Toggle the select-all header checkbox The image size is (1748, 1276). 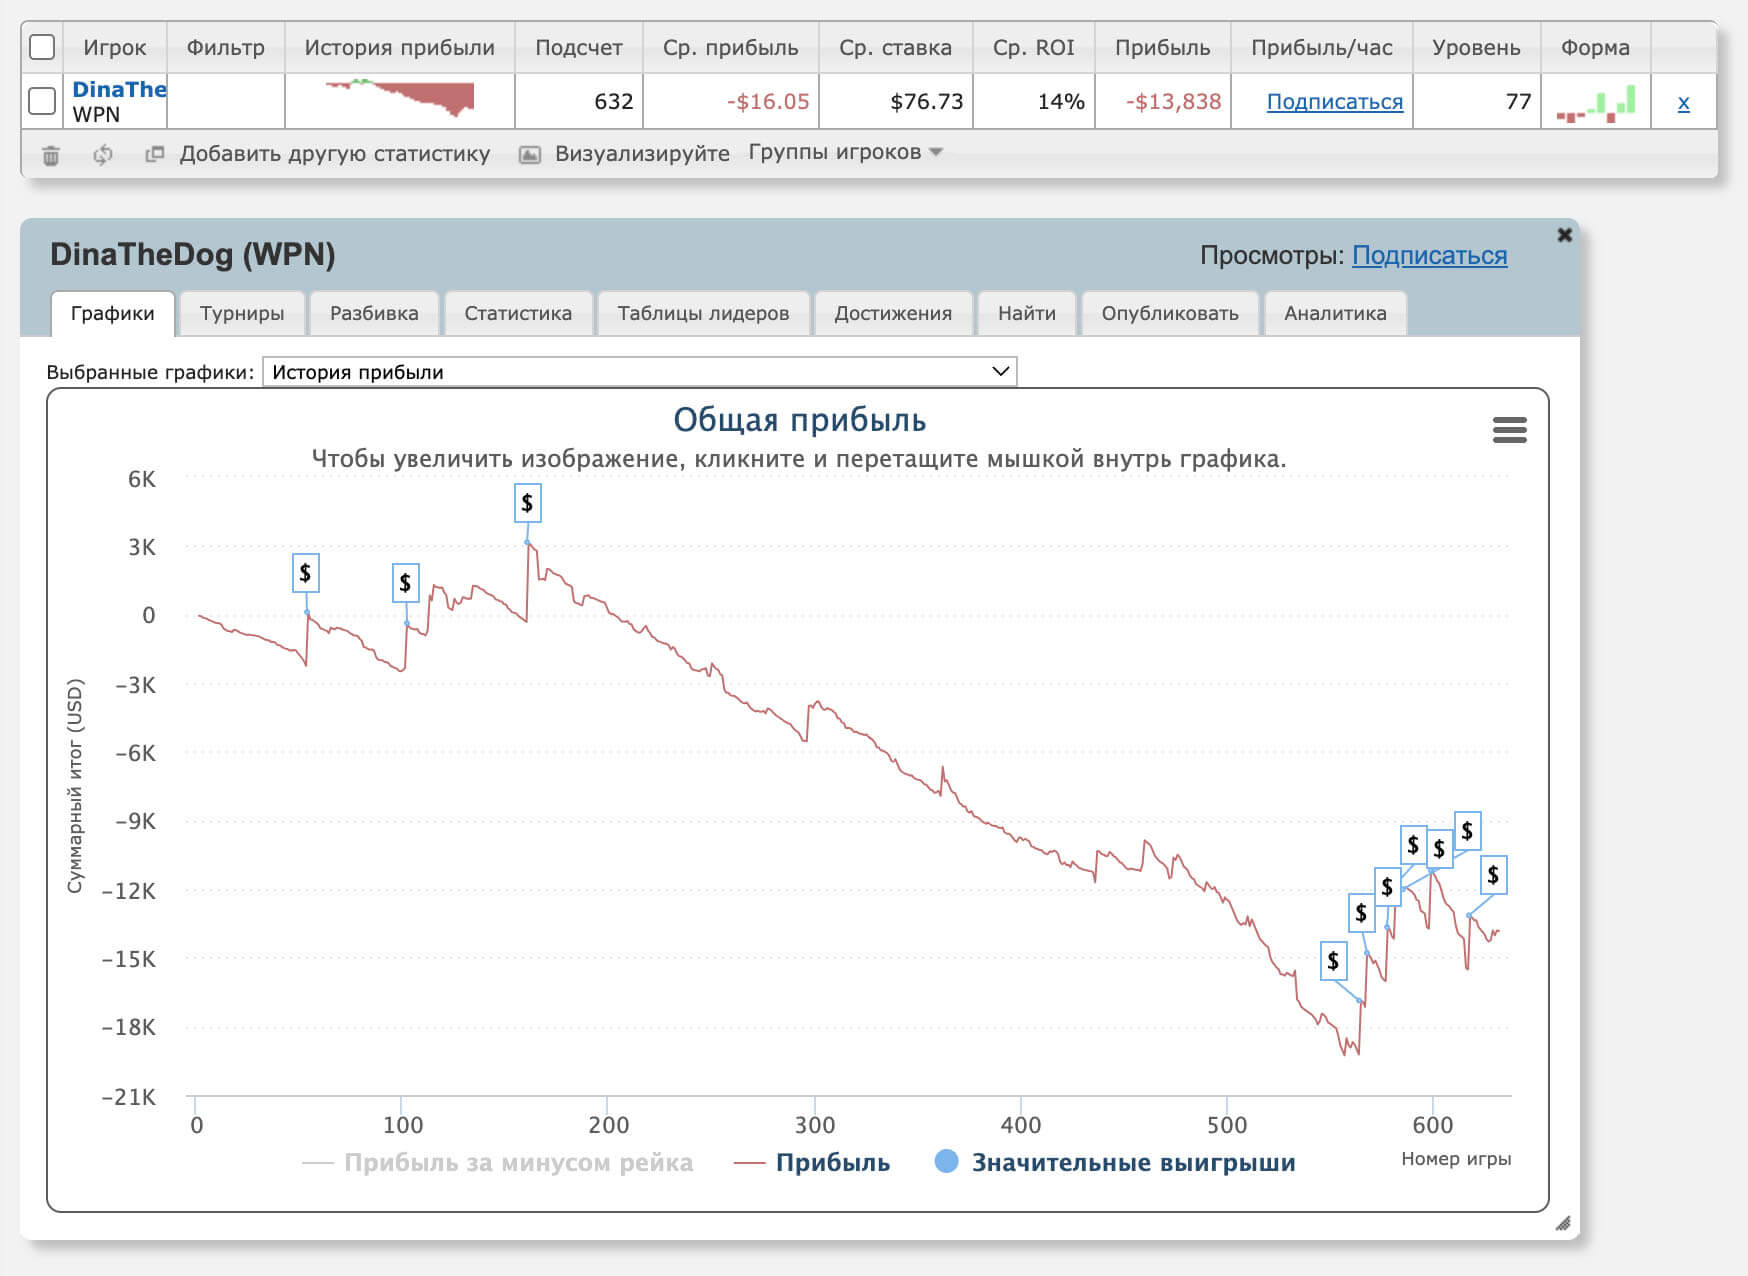(42, 47)
